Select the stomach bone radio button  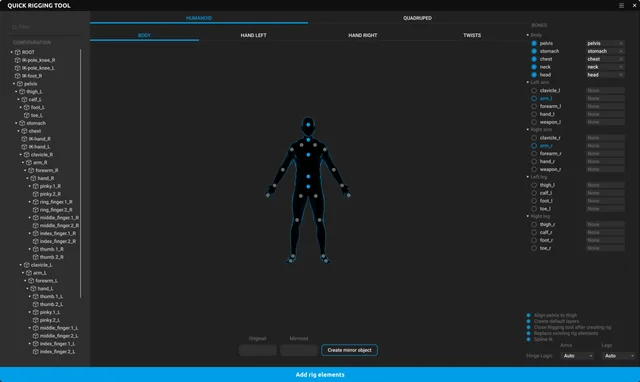(534, 51)
